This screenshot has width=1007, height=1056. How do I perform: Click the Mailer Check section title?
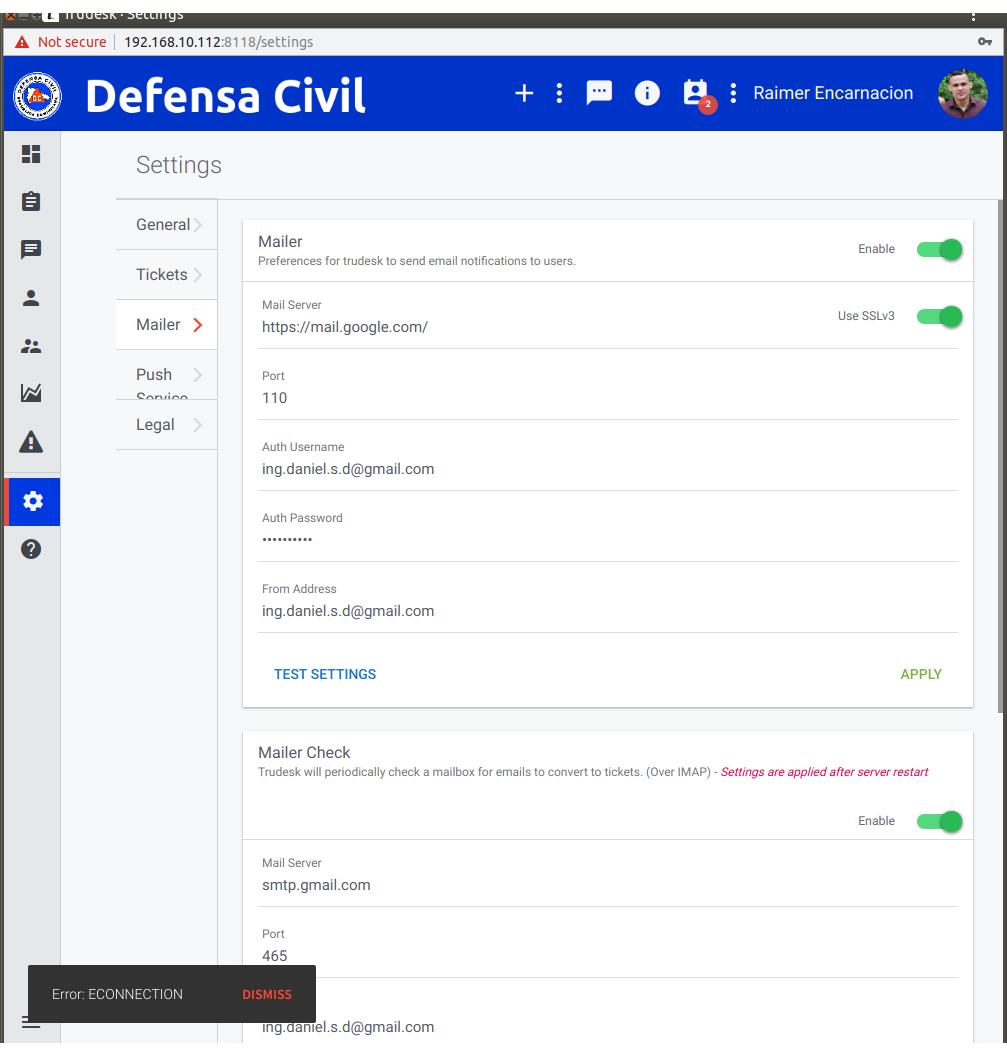click(304, 753)
